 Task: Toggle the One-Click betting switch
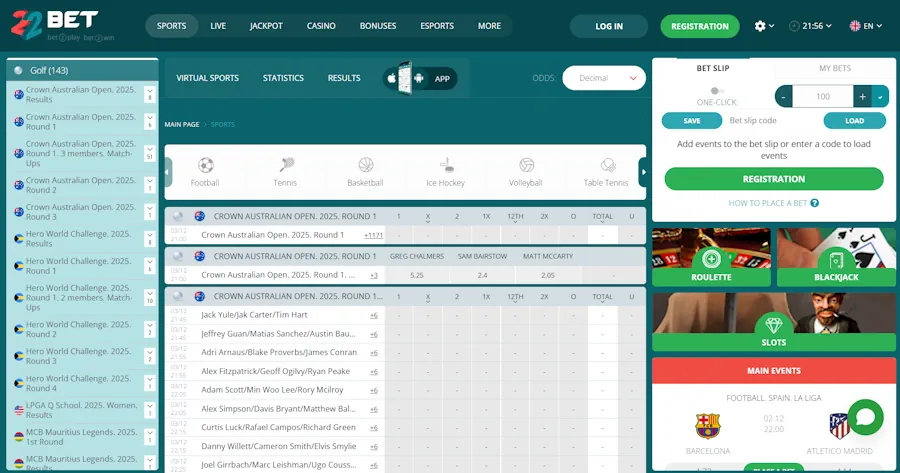pos(716,91)
